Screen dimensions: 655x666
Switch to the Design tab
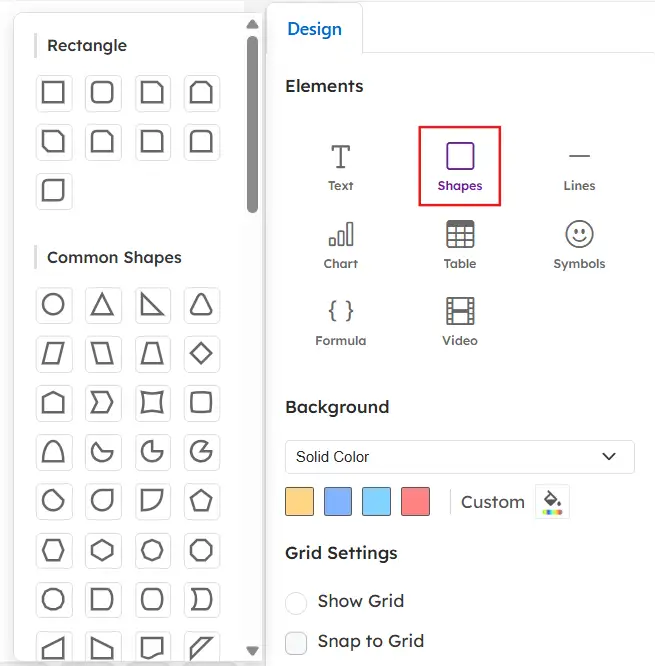pos(314,29)
